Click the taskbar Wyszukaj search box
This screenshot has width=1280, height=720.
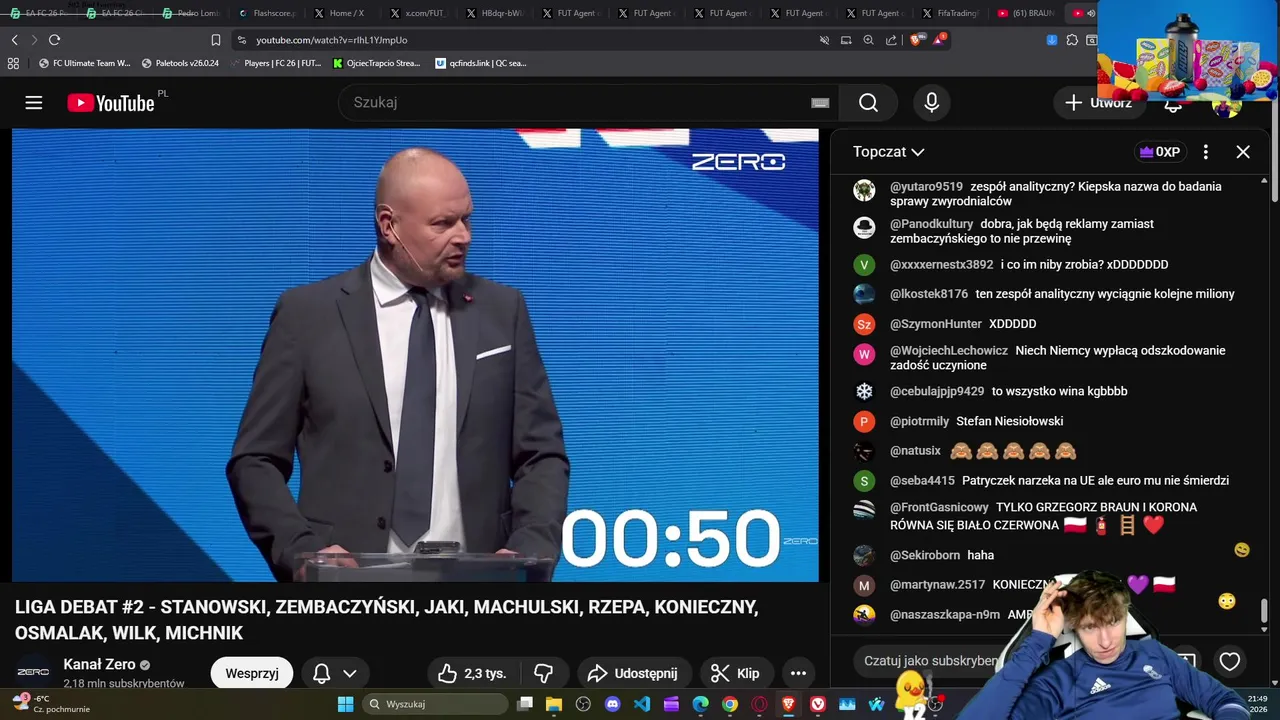pyautogui.click(x=433, y=704)
